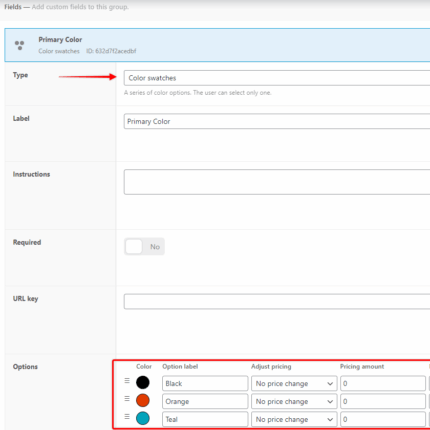Image resolution: width=430 pixels, height=430 pixels.
Task: Open the teal color swatch picker
Action: (143, 418)
